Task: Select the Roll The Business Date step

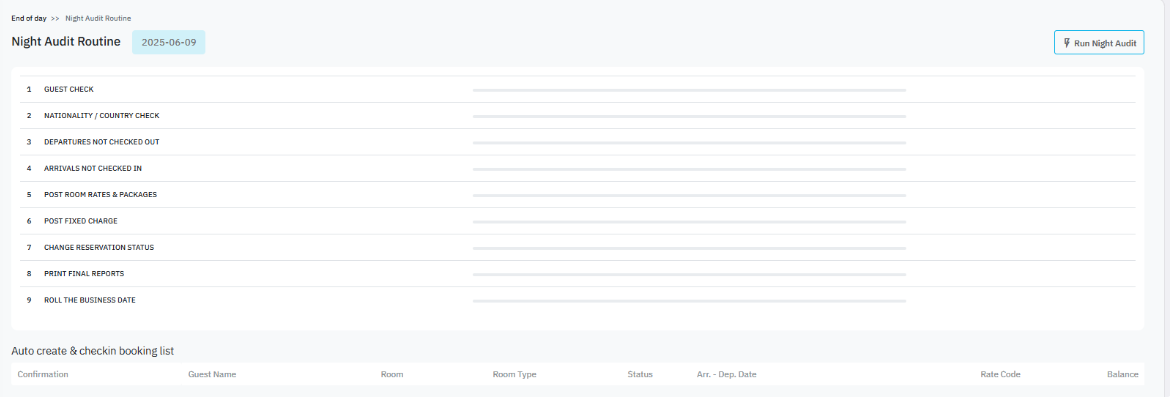Action: [x=89, y=300]
